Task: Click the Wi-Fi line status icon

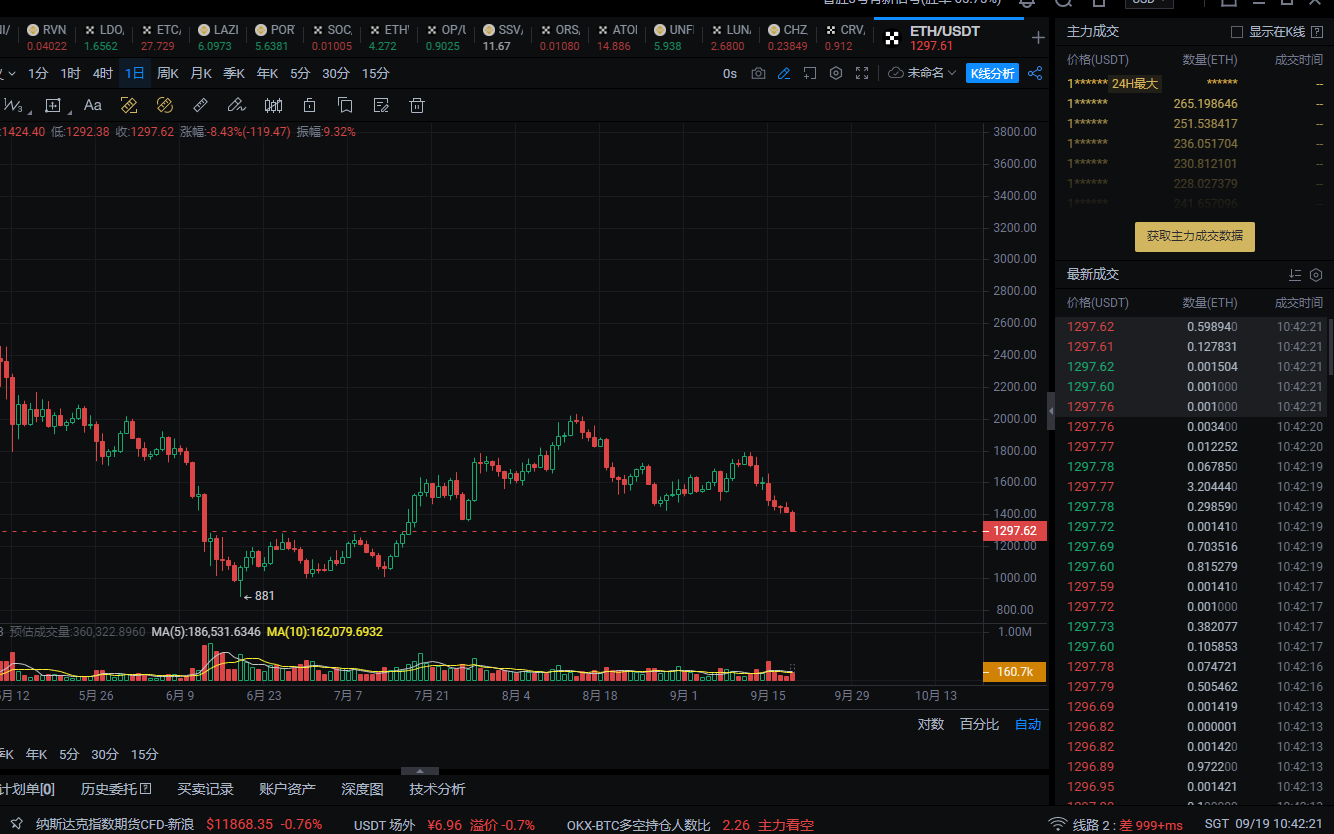Action: pyautogui.click(x=1058, y=824)
